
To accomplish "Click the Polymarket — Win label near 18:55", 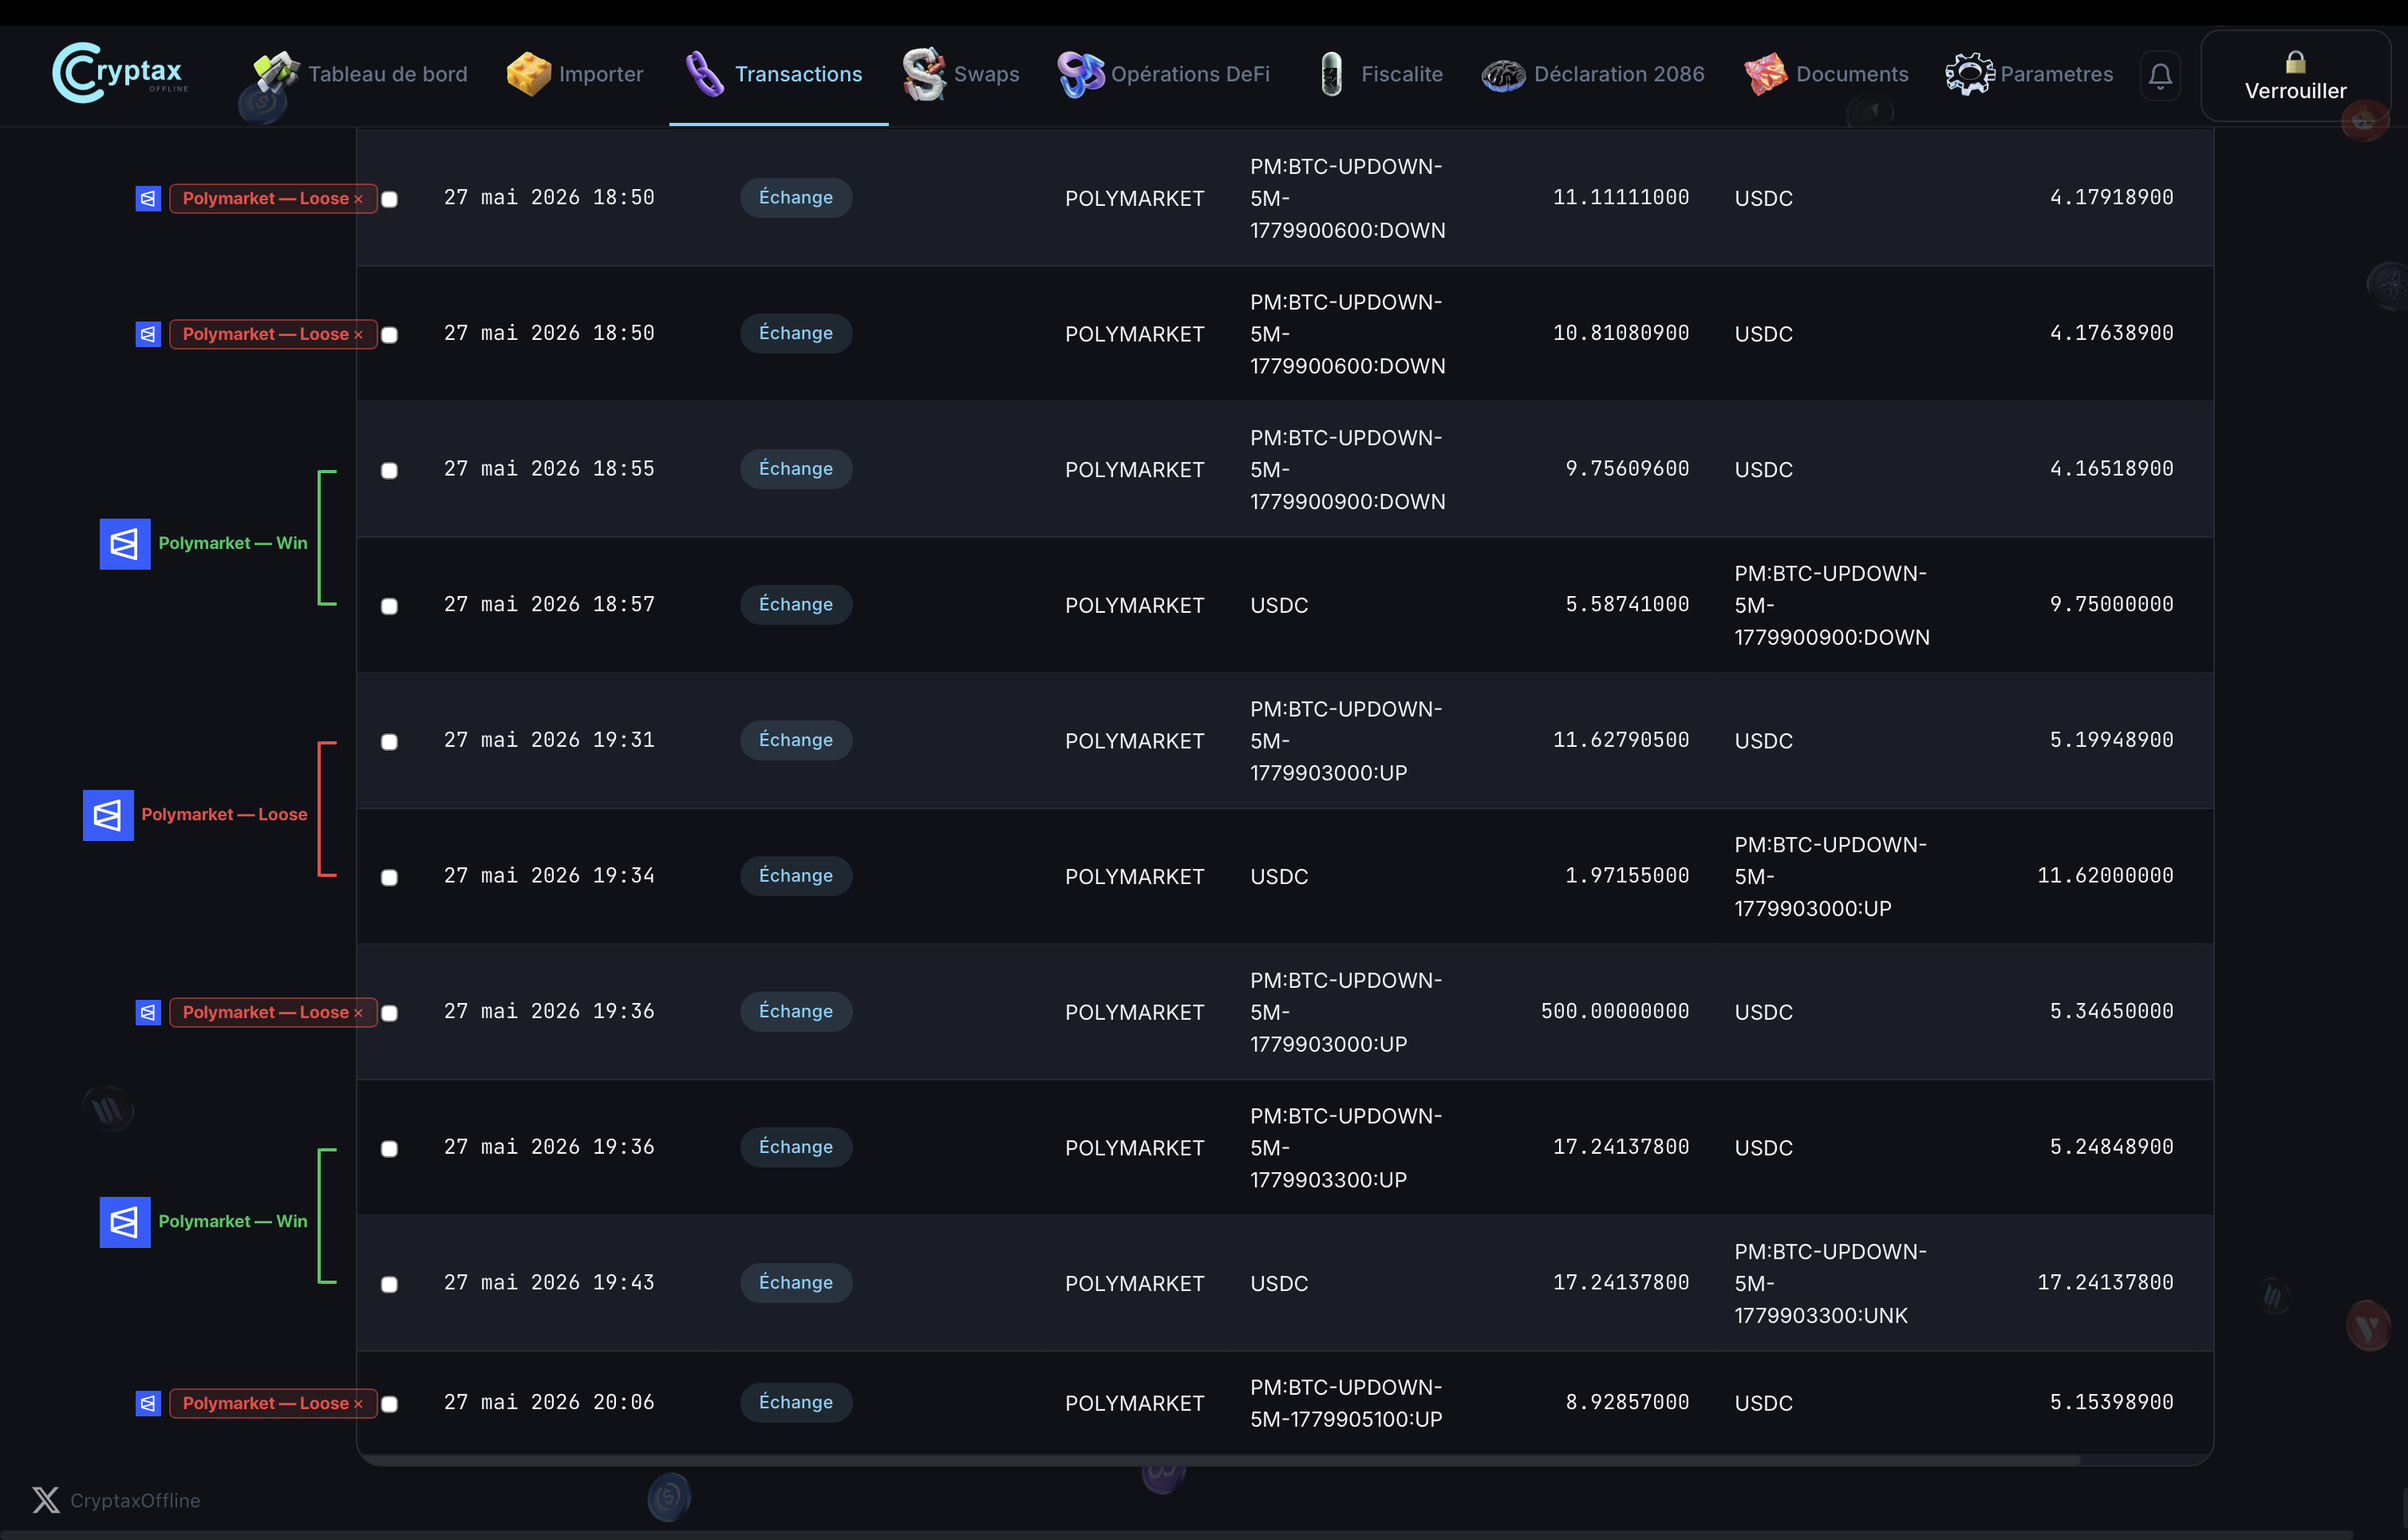I will (233, 543).
